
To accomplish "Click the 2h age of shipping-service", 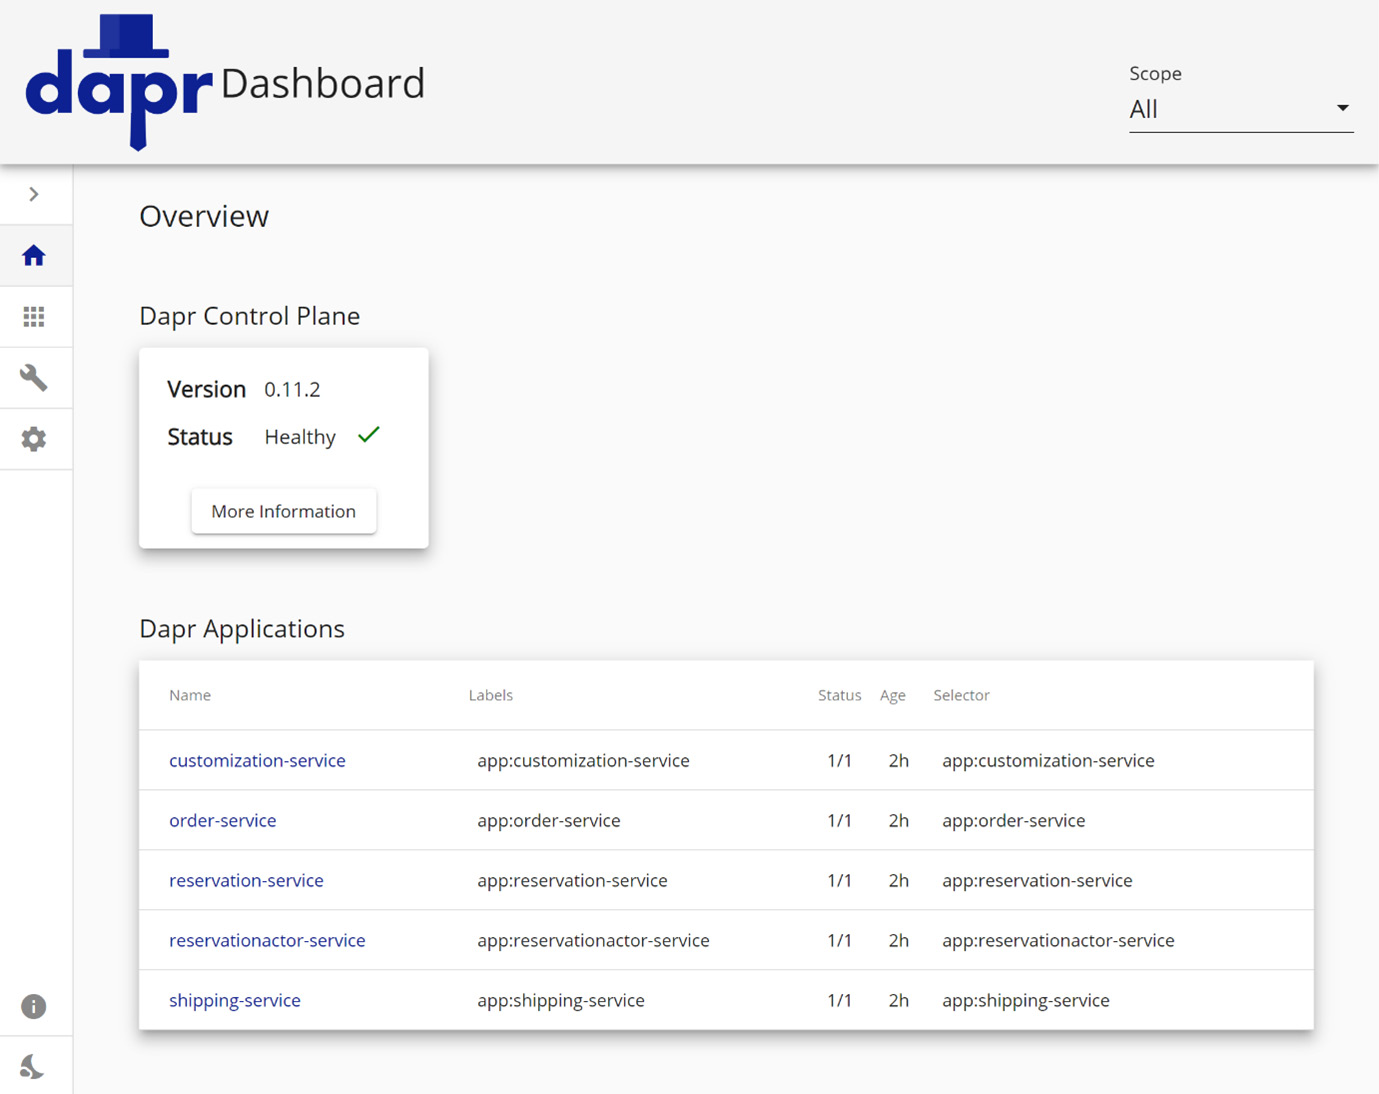I will [899, 1000].
